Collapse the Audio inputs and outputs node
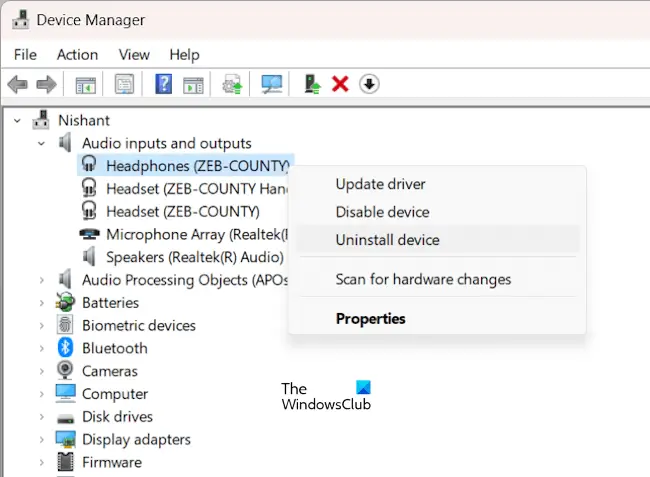This screenshot has height=477, width=650. [41, 144]
